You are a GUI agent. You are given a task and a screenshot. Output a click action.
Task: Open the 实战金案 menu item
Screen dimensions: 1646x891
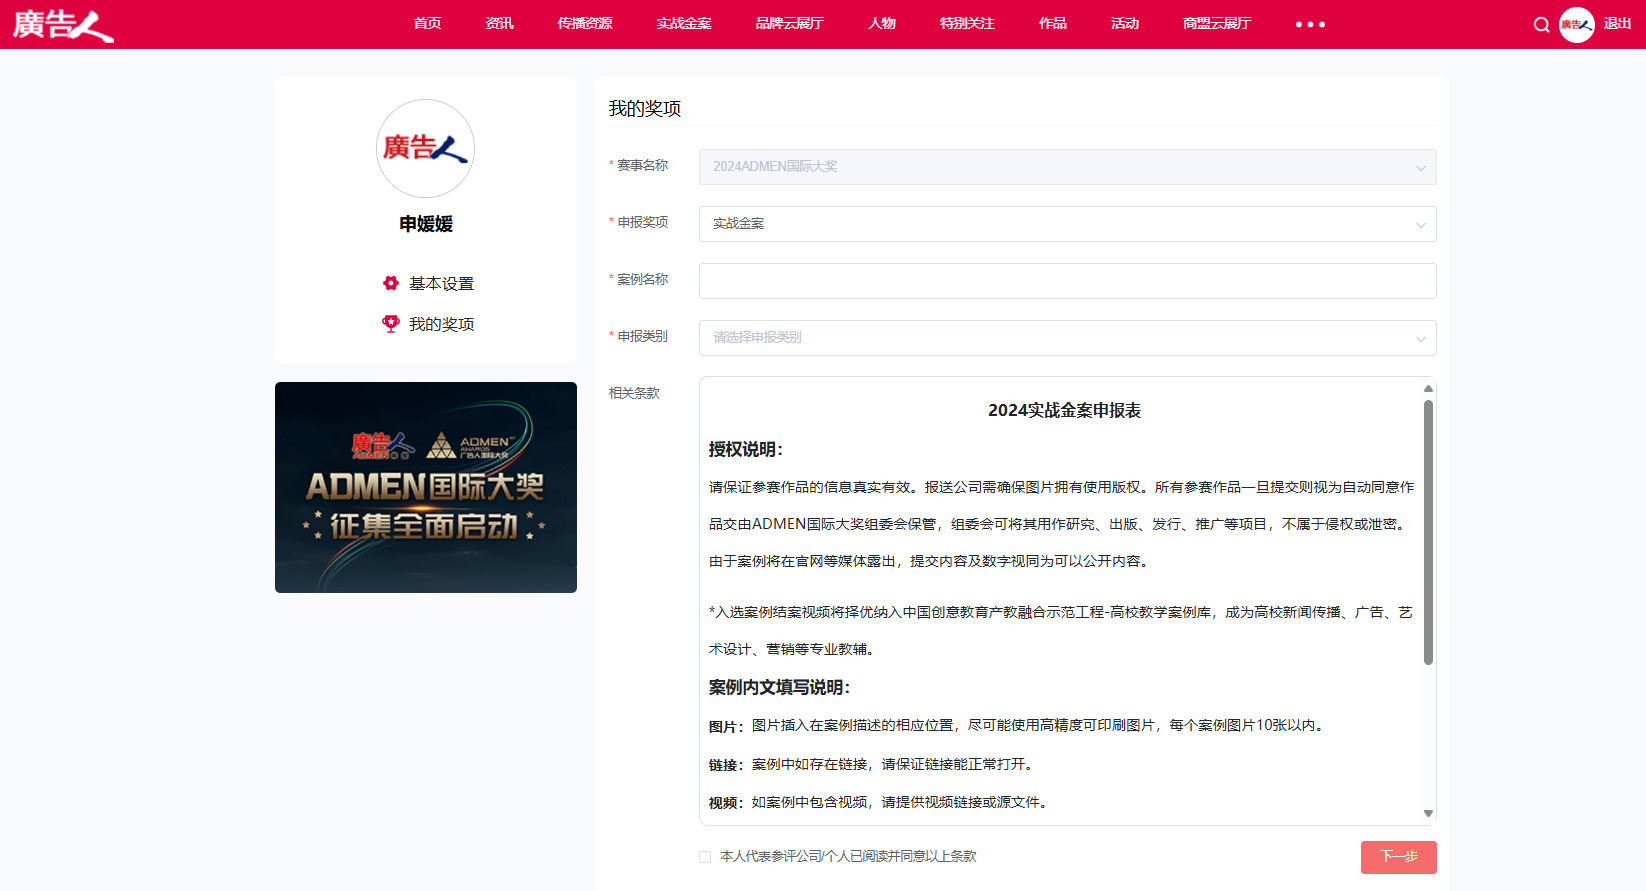coord(684,24)
